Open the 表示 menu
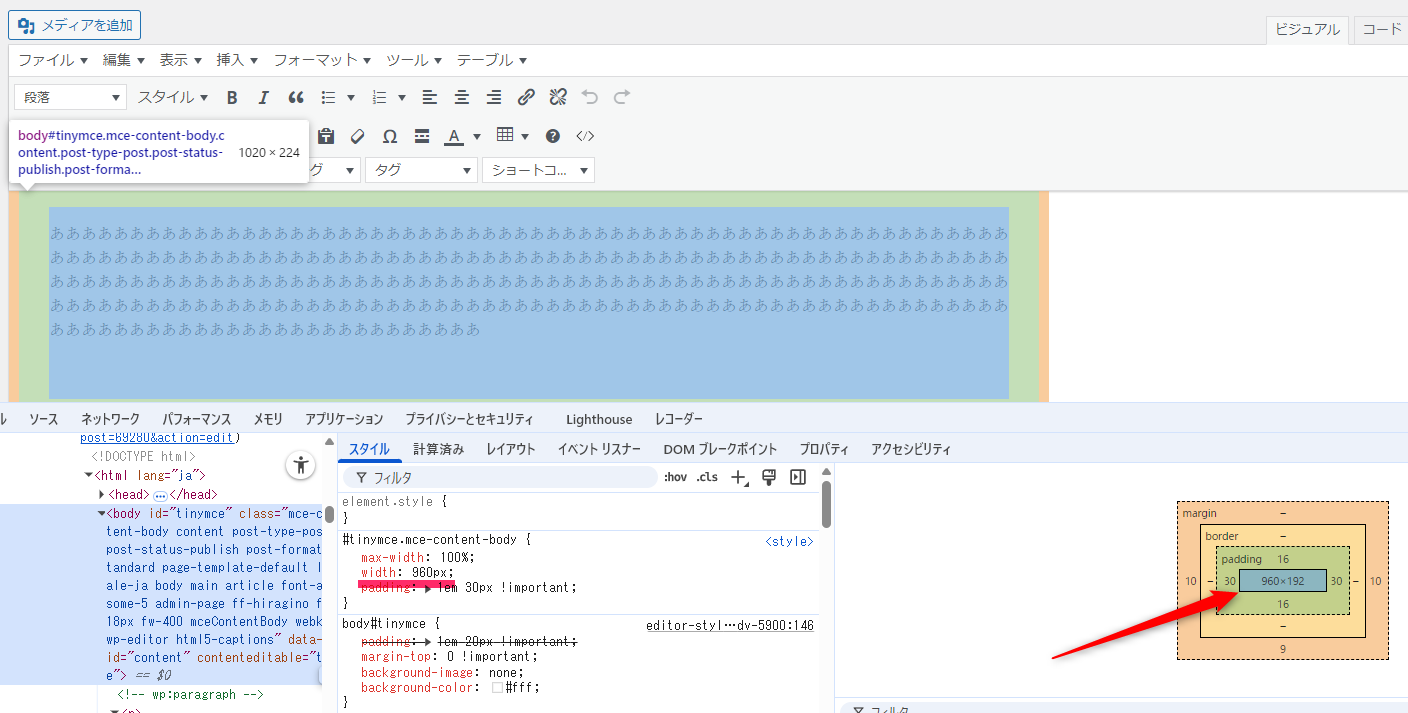The image size is (1408, 713). [181, 60]
